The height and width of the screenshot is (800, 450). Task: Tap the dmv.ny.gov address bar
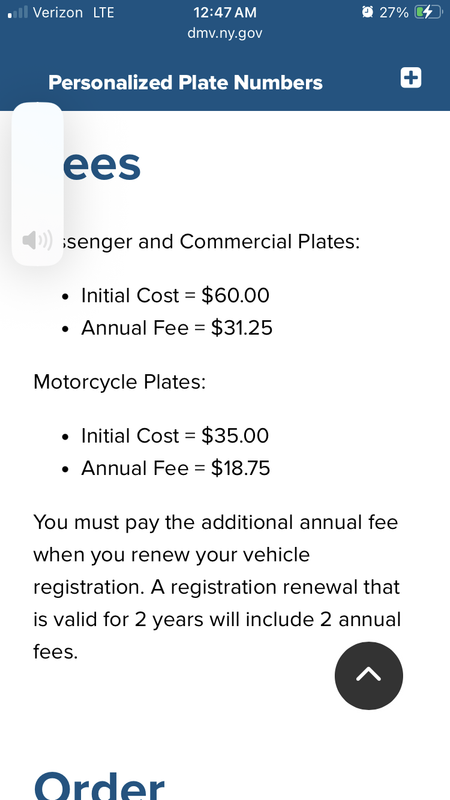coord(225,34)
